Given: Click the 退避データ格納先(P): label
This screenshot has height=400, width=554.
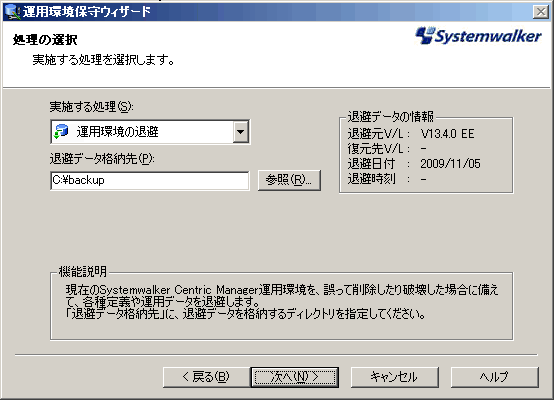Looking at the screenshot, I should click(102, 159).
